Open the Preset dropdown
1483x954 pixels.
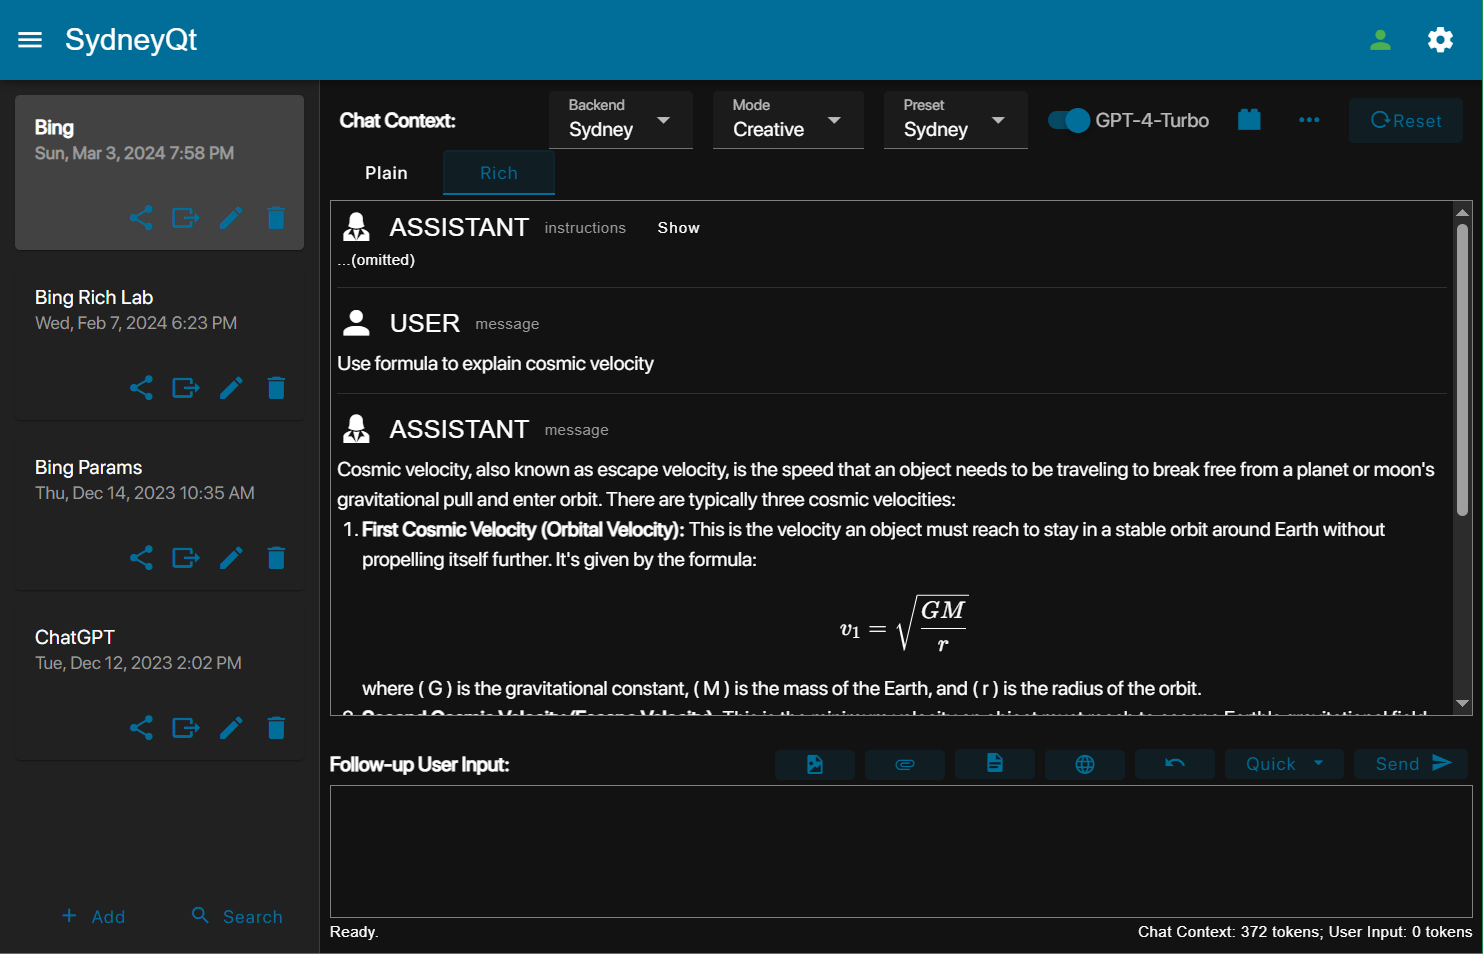pyautogui.click(x=954, y=120)
